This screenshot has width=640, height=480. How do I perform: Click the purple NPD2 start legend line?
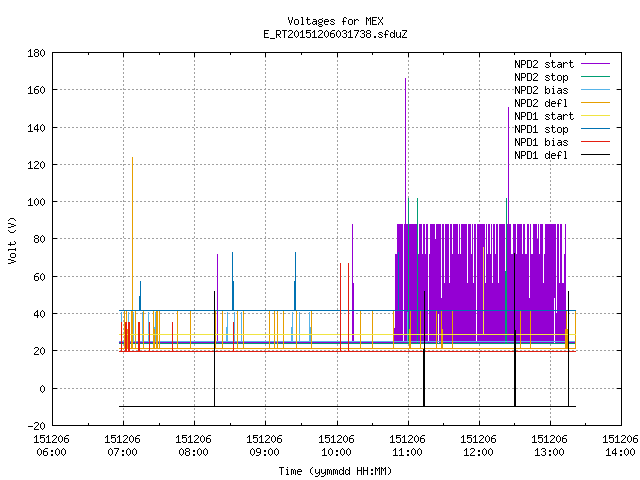[x=595, y=64]
